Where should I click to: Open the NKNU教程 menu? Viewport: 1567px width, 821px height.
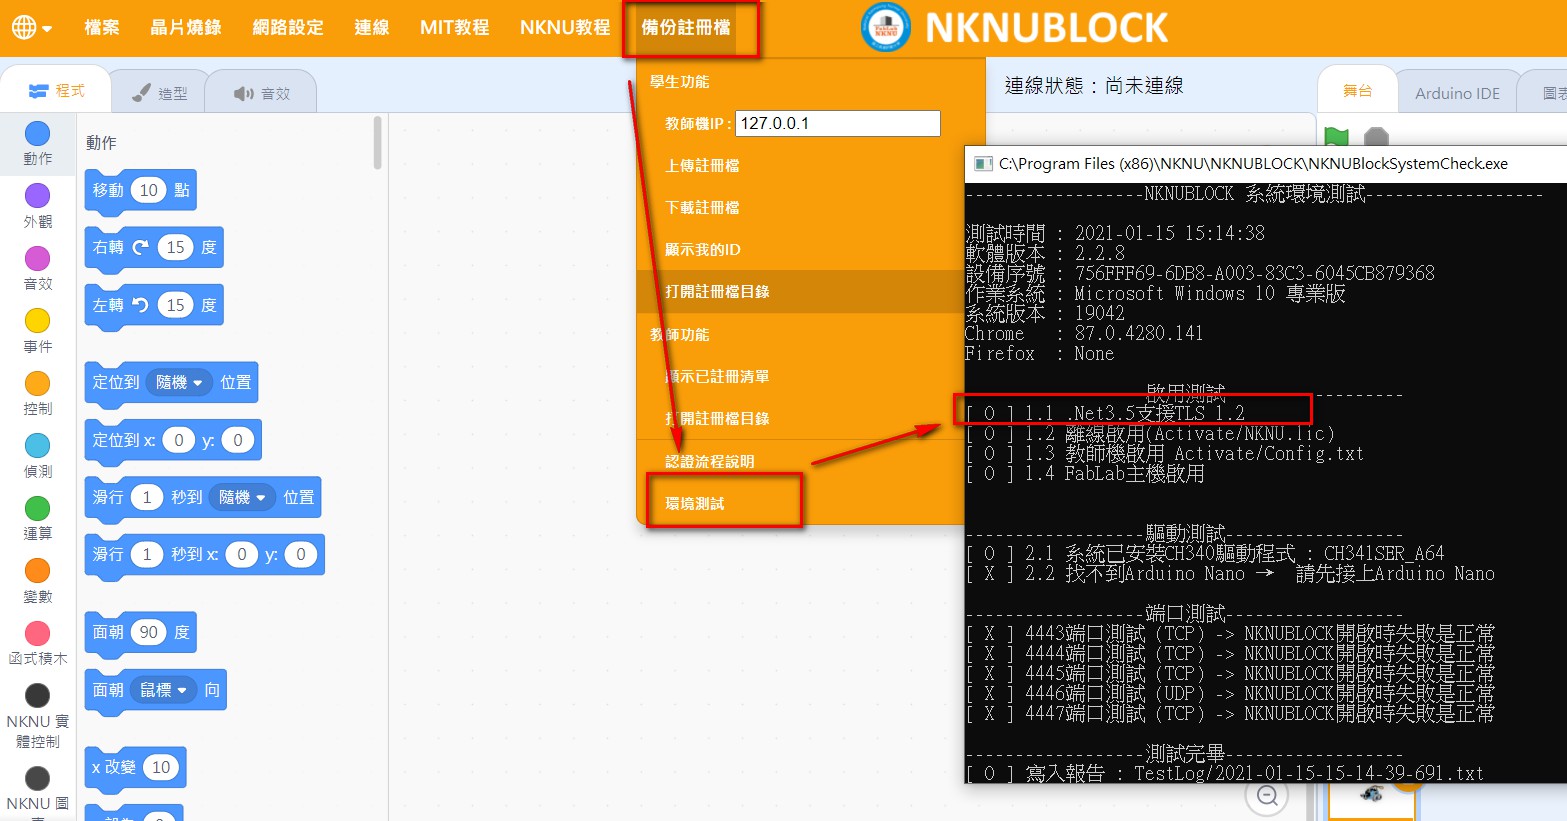point(565,28)
